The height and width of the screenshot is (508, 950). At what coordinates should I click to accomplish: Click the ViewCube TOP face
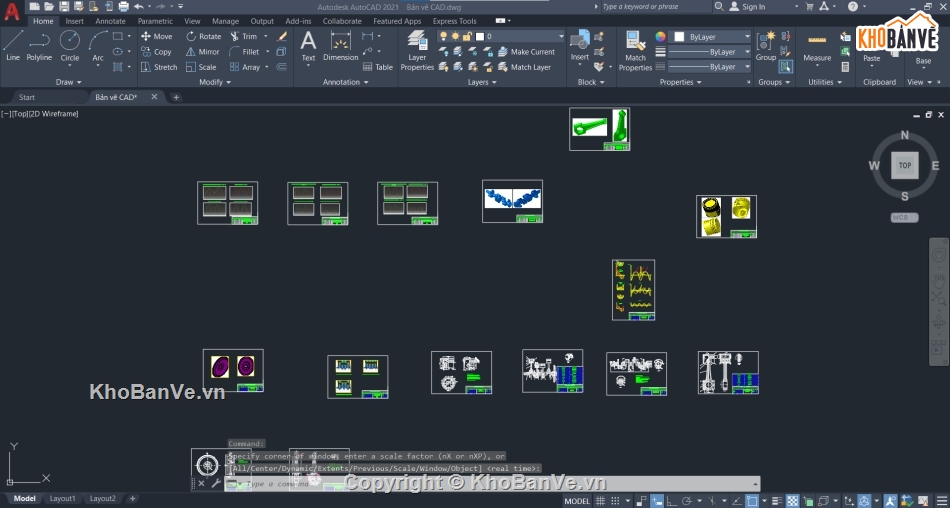905,165
